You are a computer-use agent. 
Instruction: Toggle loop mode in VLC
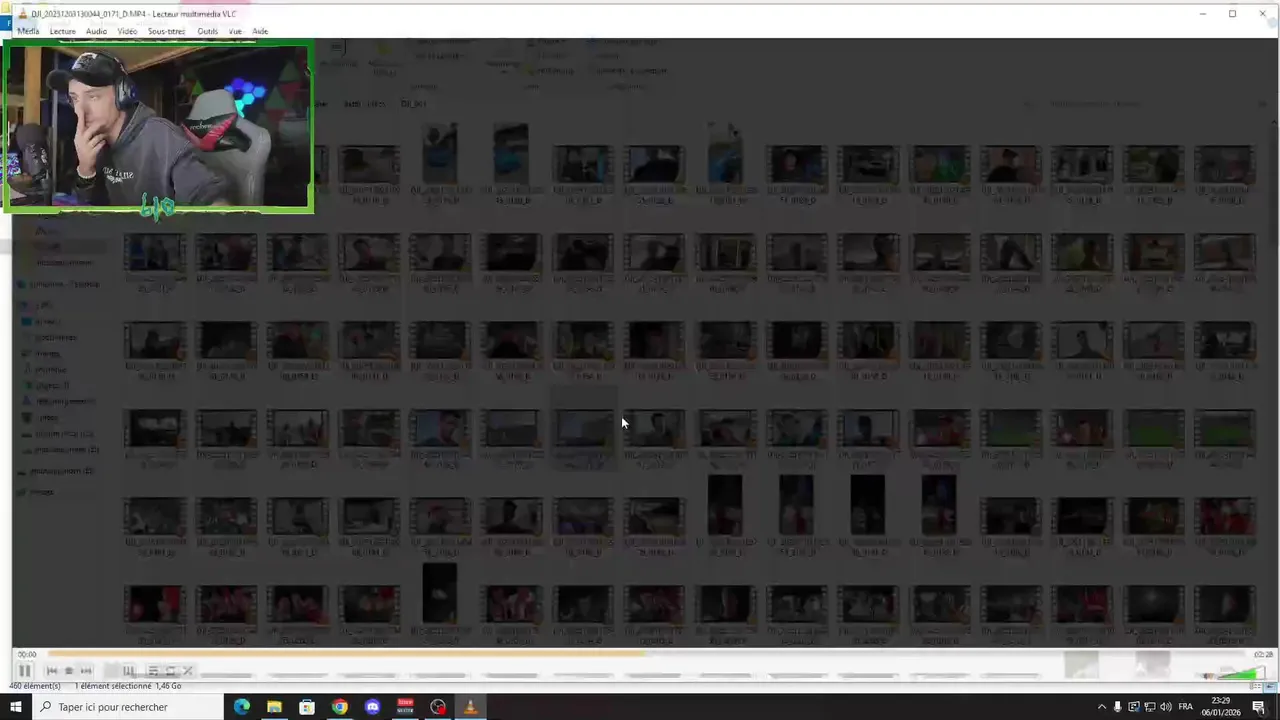[170, 671]
